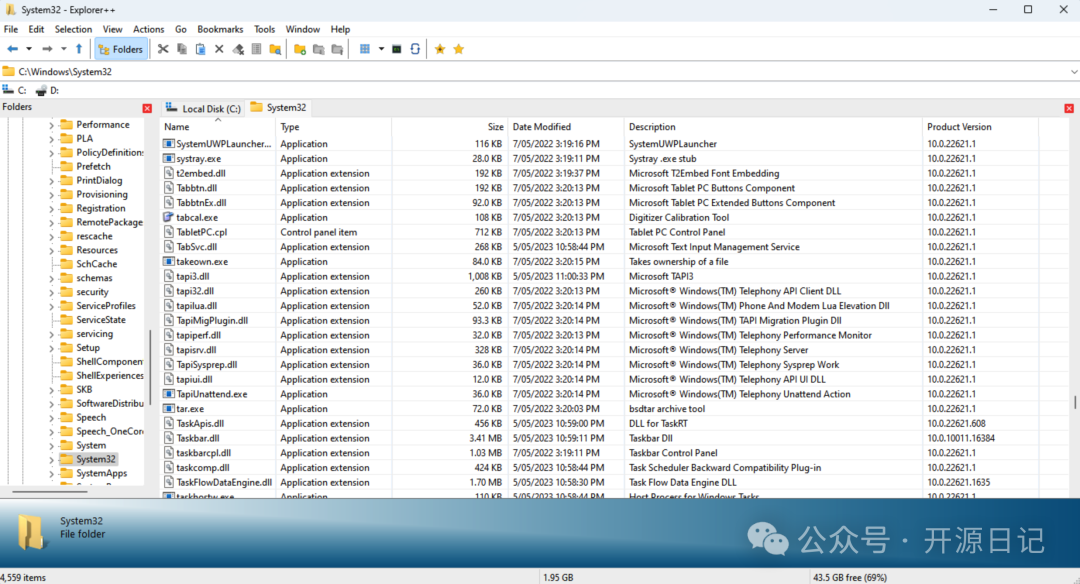Click the Move To folder icon

click(x=337, y=49)
